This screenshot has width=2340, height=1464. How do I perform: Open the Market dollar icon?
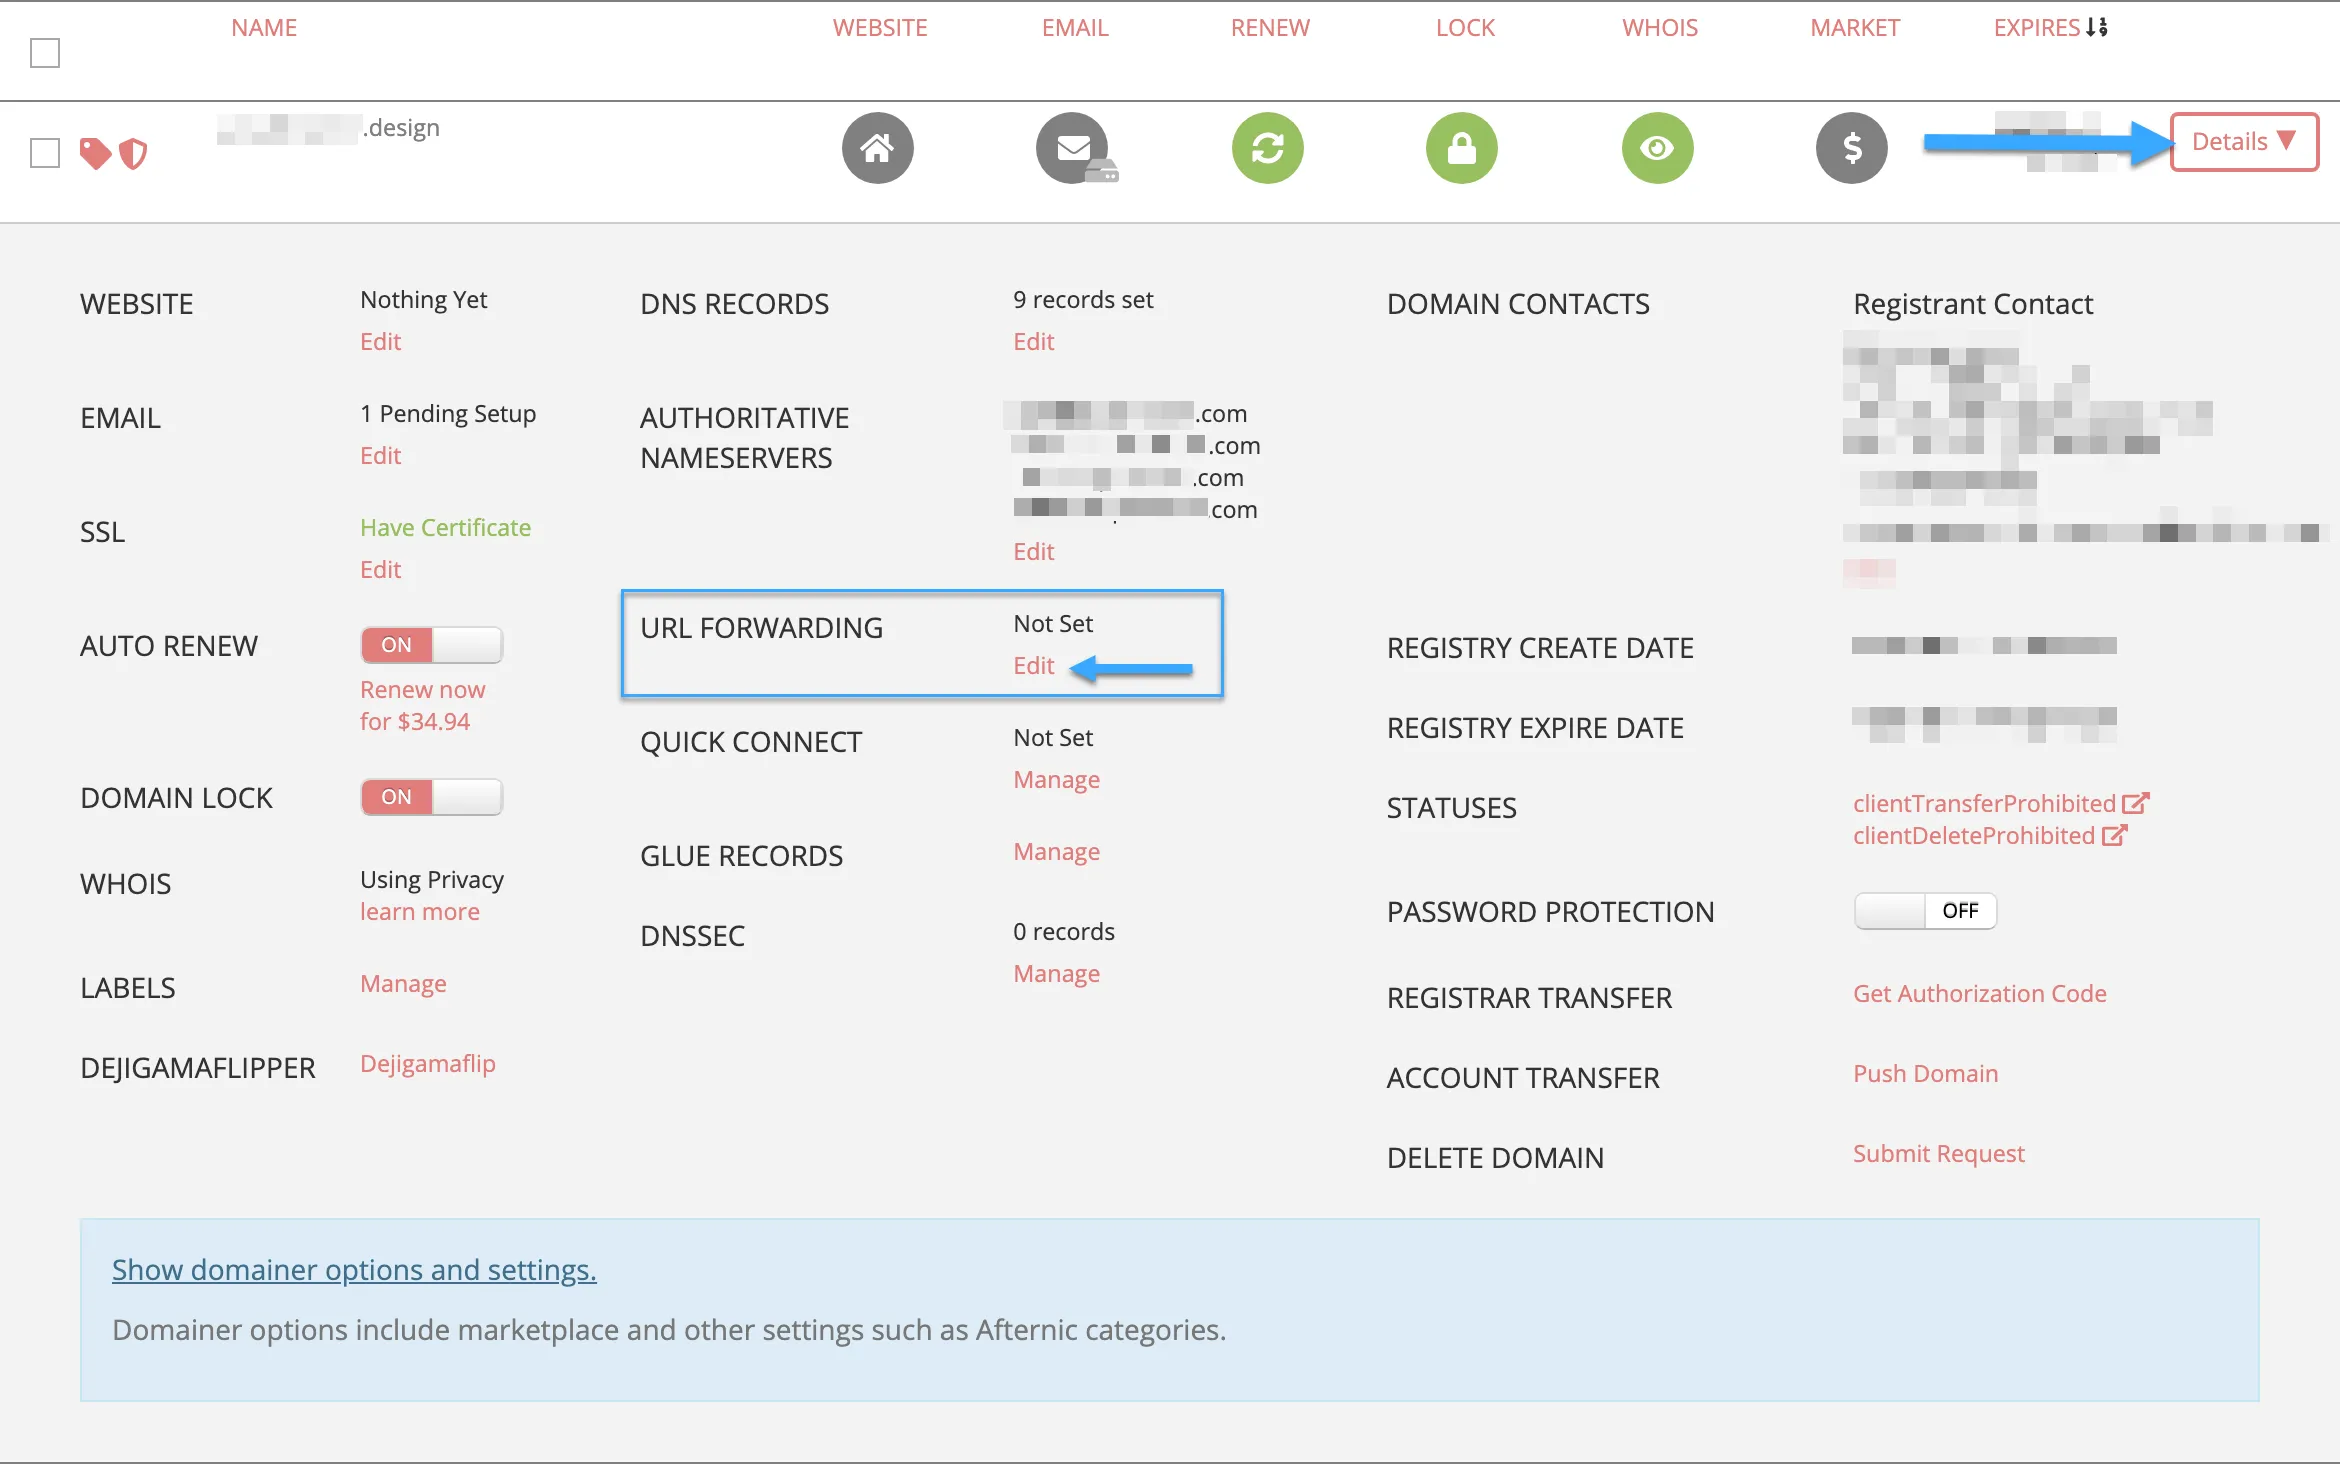1852,148
